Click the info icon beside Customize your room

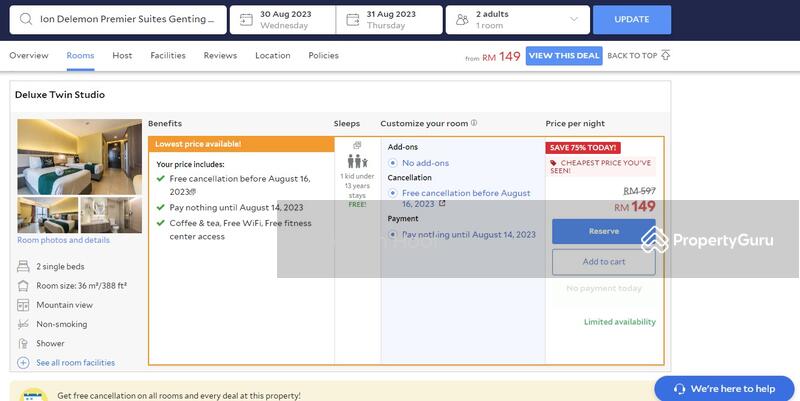click(x=474, y=123)
